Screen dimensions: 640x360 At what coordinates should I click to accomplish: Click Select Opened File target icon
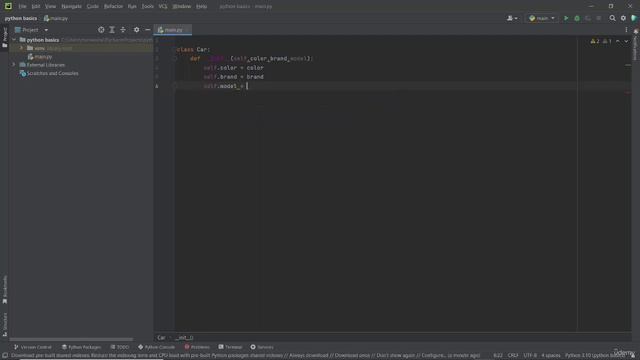coord(101,30)
